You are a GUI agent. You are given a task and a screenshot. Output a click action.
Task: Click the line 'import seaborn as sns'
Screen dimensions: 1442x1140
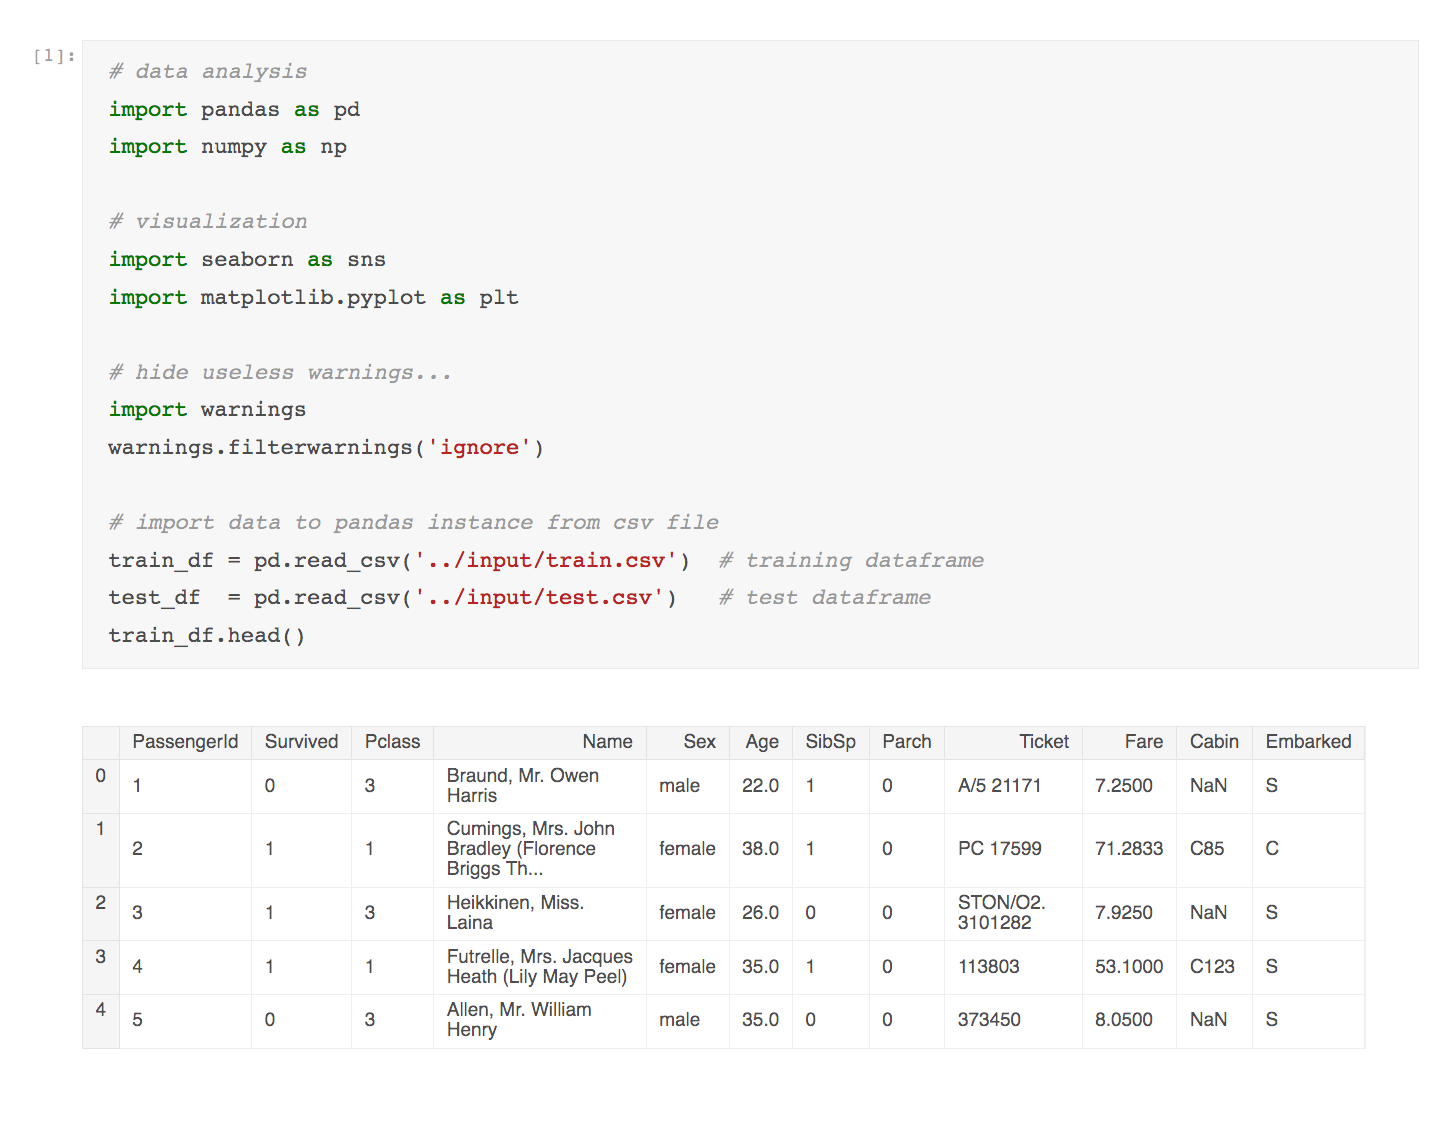247,260
